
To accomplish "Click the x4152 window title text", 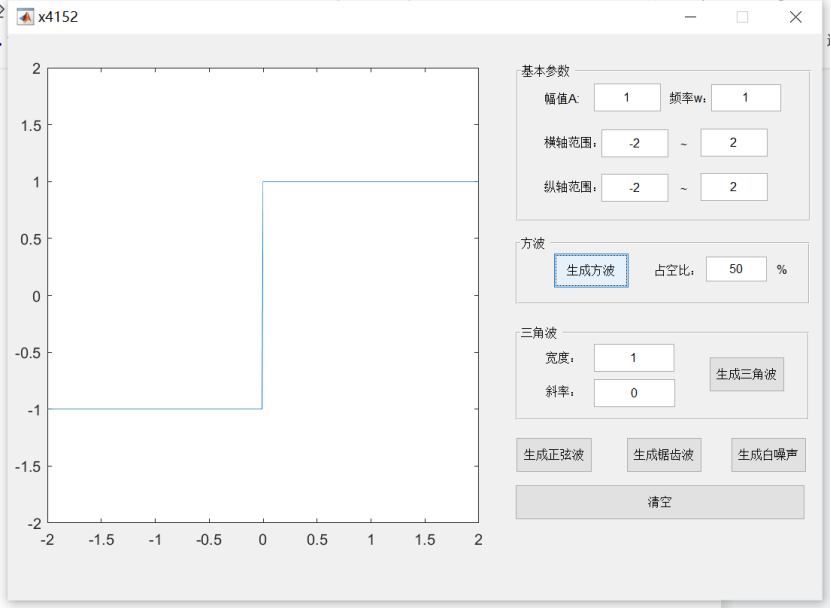I will click(58, 17).
